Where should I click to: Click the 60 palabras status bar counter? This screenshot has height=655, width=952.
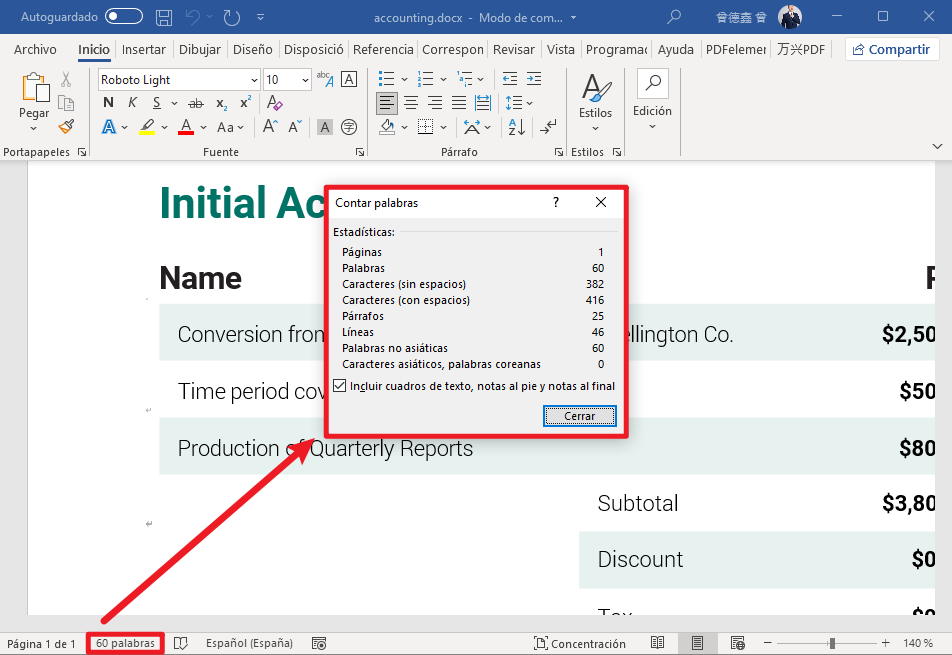(125, 643)
